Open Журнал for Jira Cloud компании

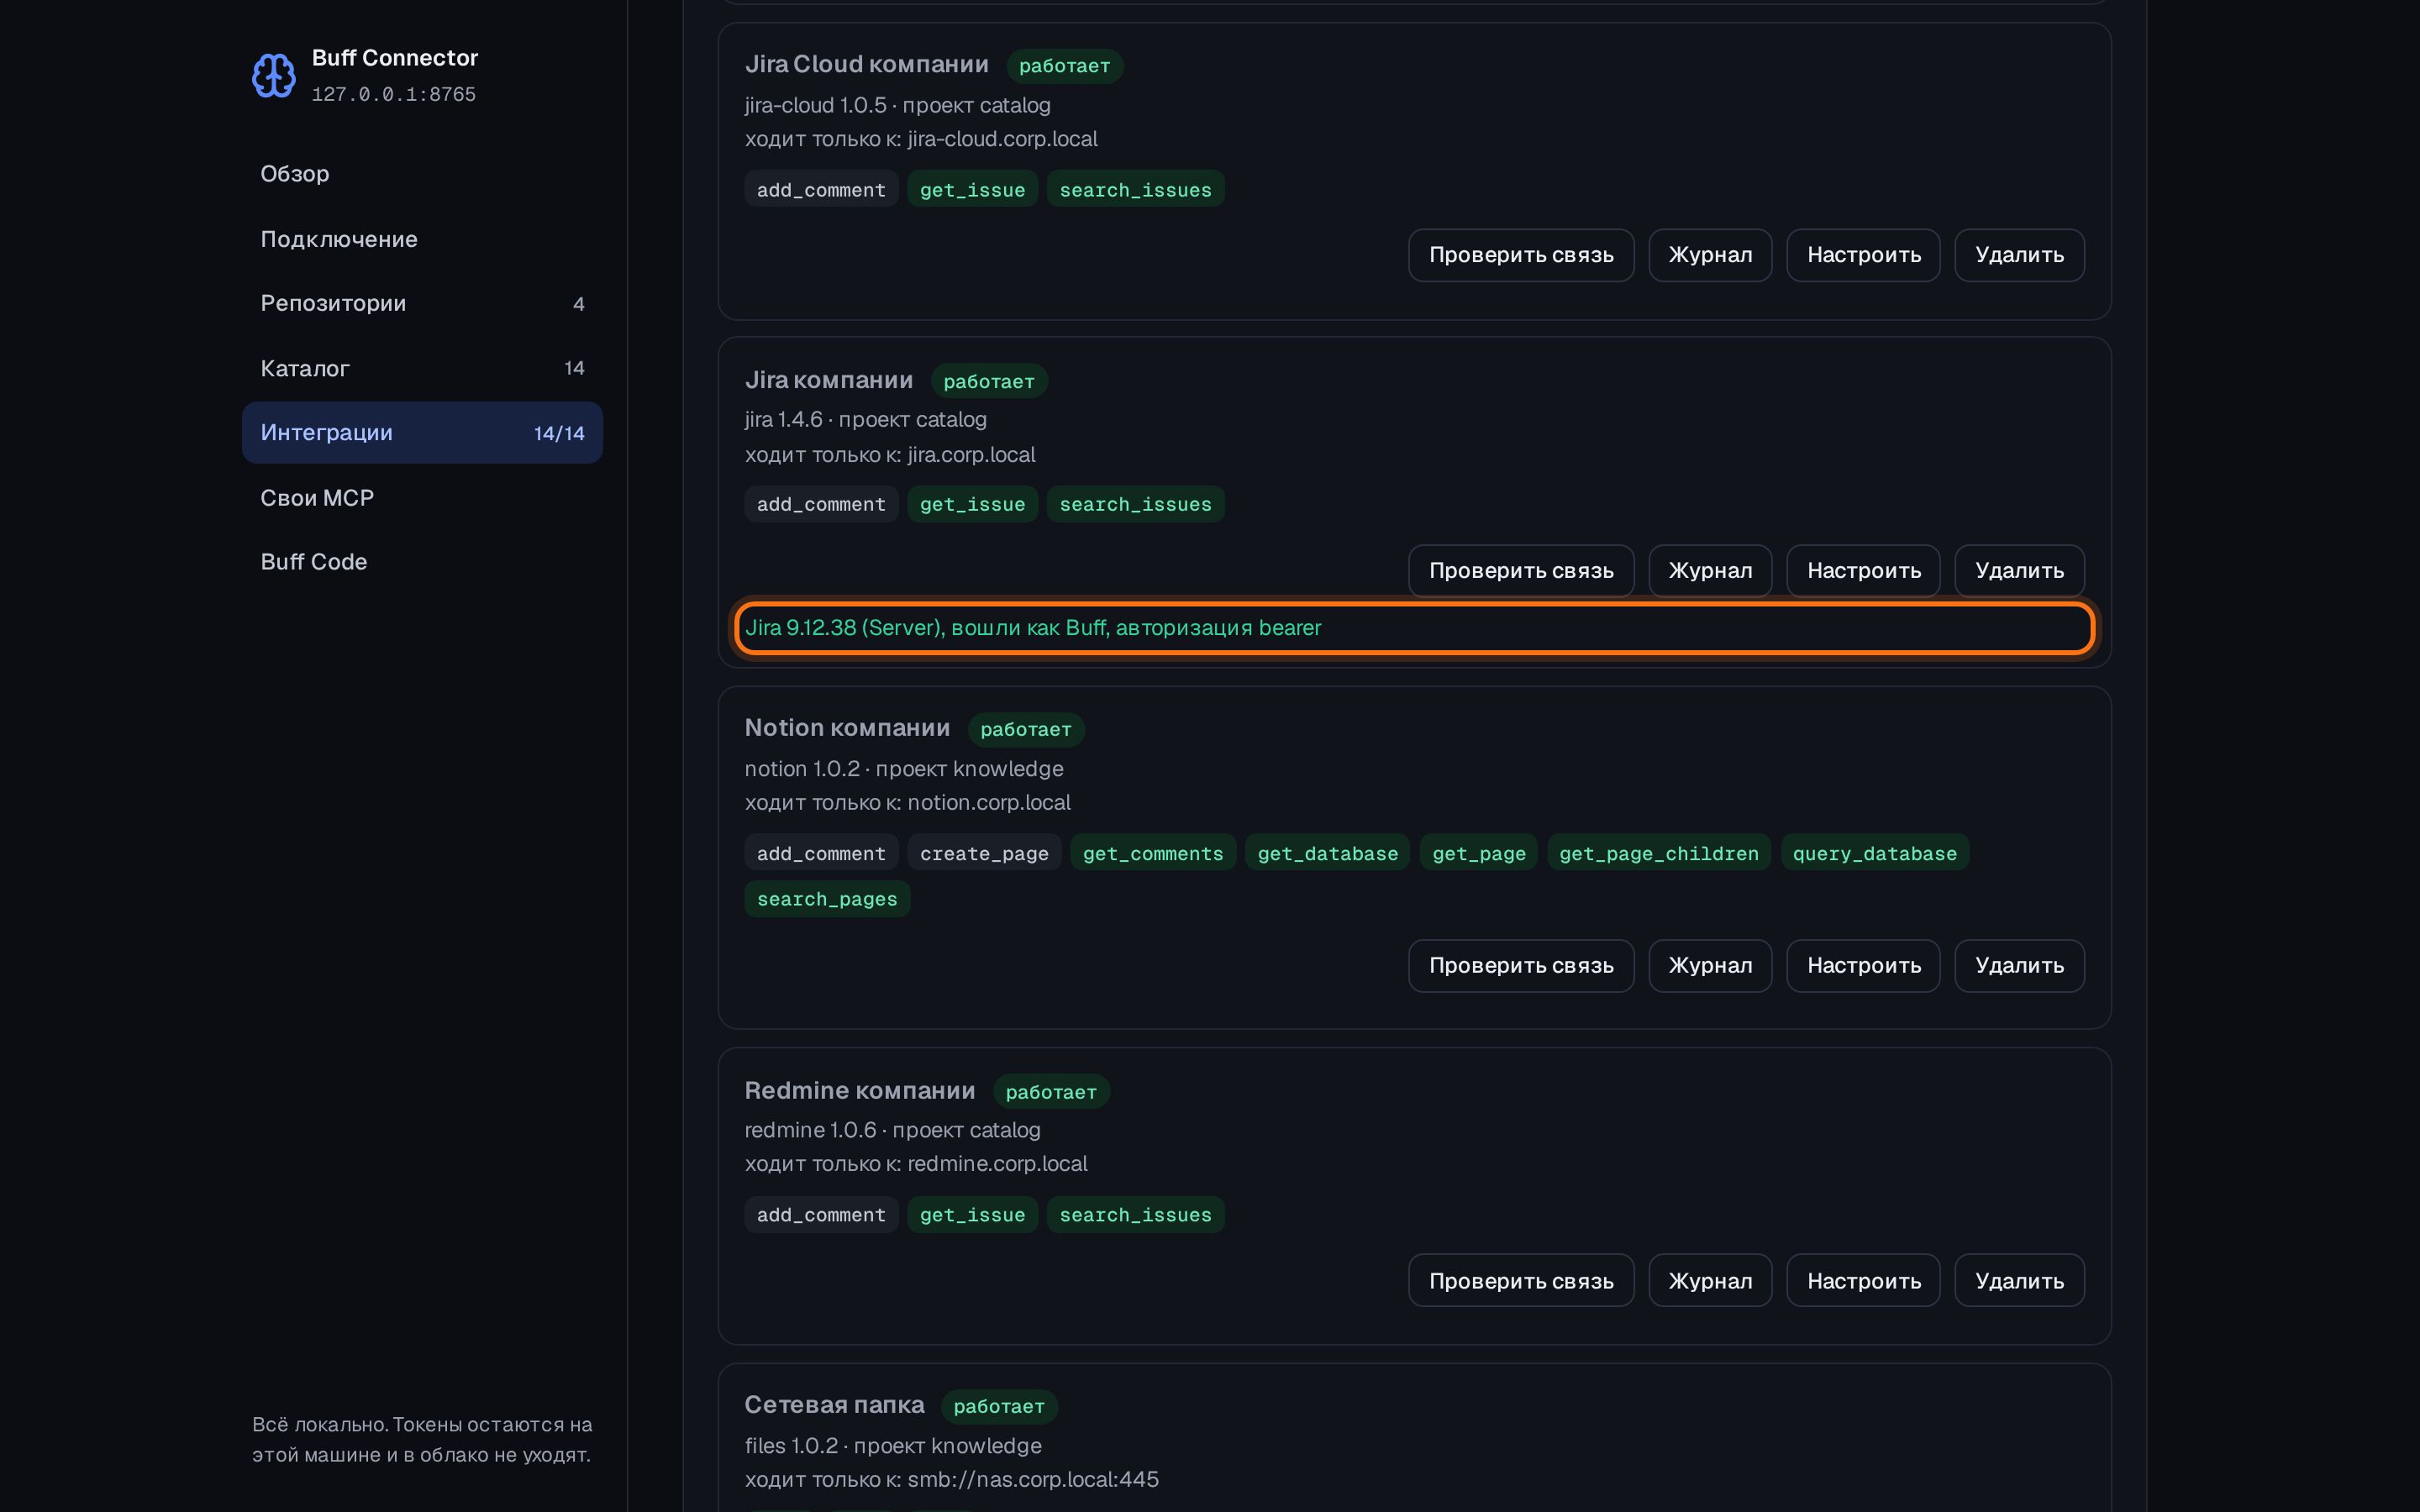(1710, 255)
